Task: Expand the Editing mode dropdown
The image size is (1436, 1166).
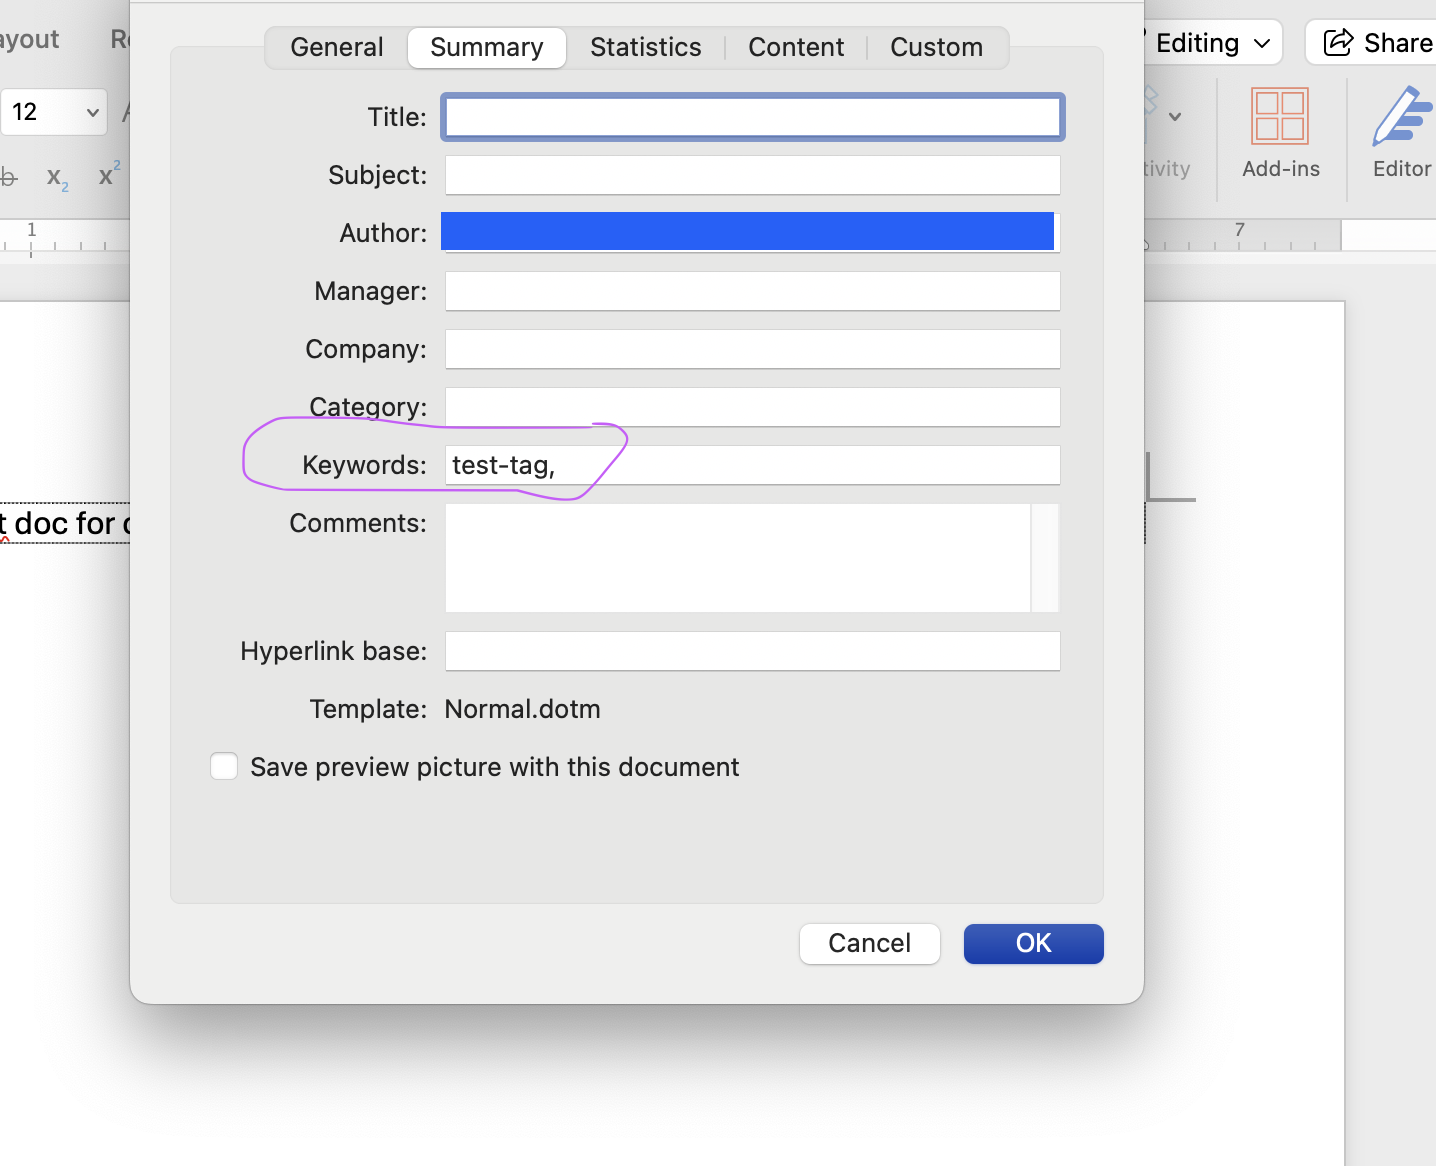Action: point(1212,43)
